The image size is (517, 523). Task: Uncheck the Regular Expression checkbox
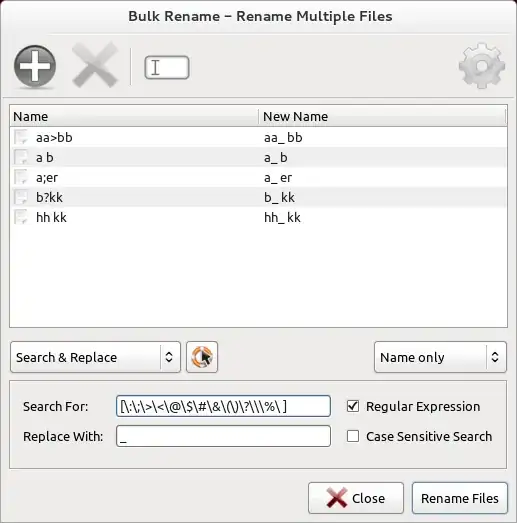(x=353, y=406)
